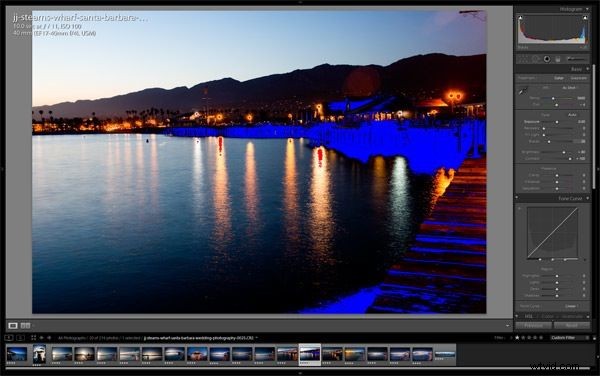The image size is (600, 376).
Task: Select the highlighted active filmstrip thumbnail
Action: coord(310,354)
